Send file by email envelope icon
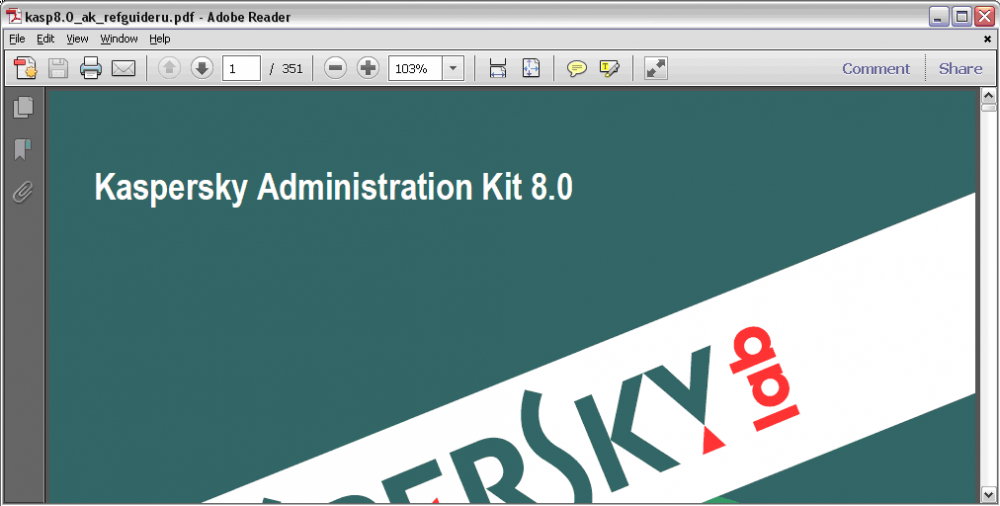The width and height of the screenshot is (1000, 506). click(124, 68)
